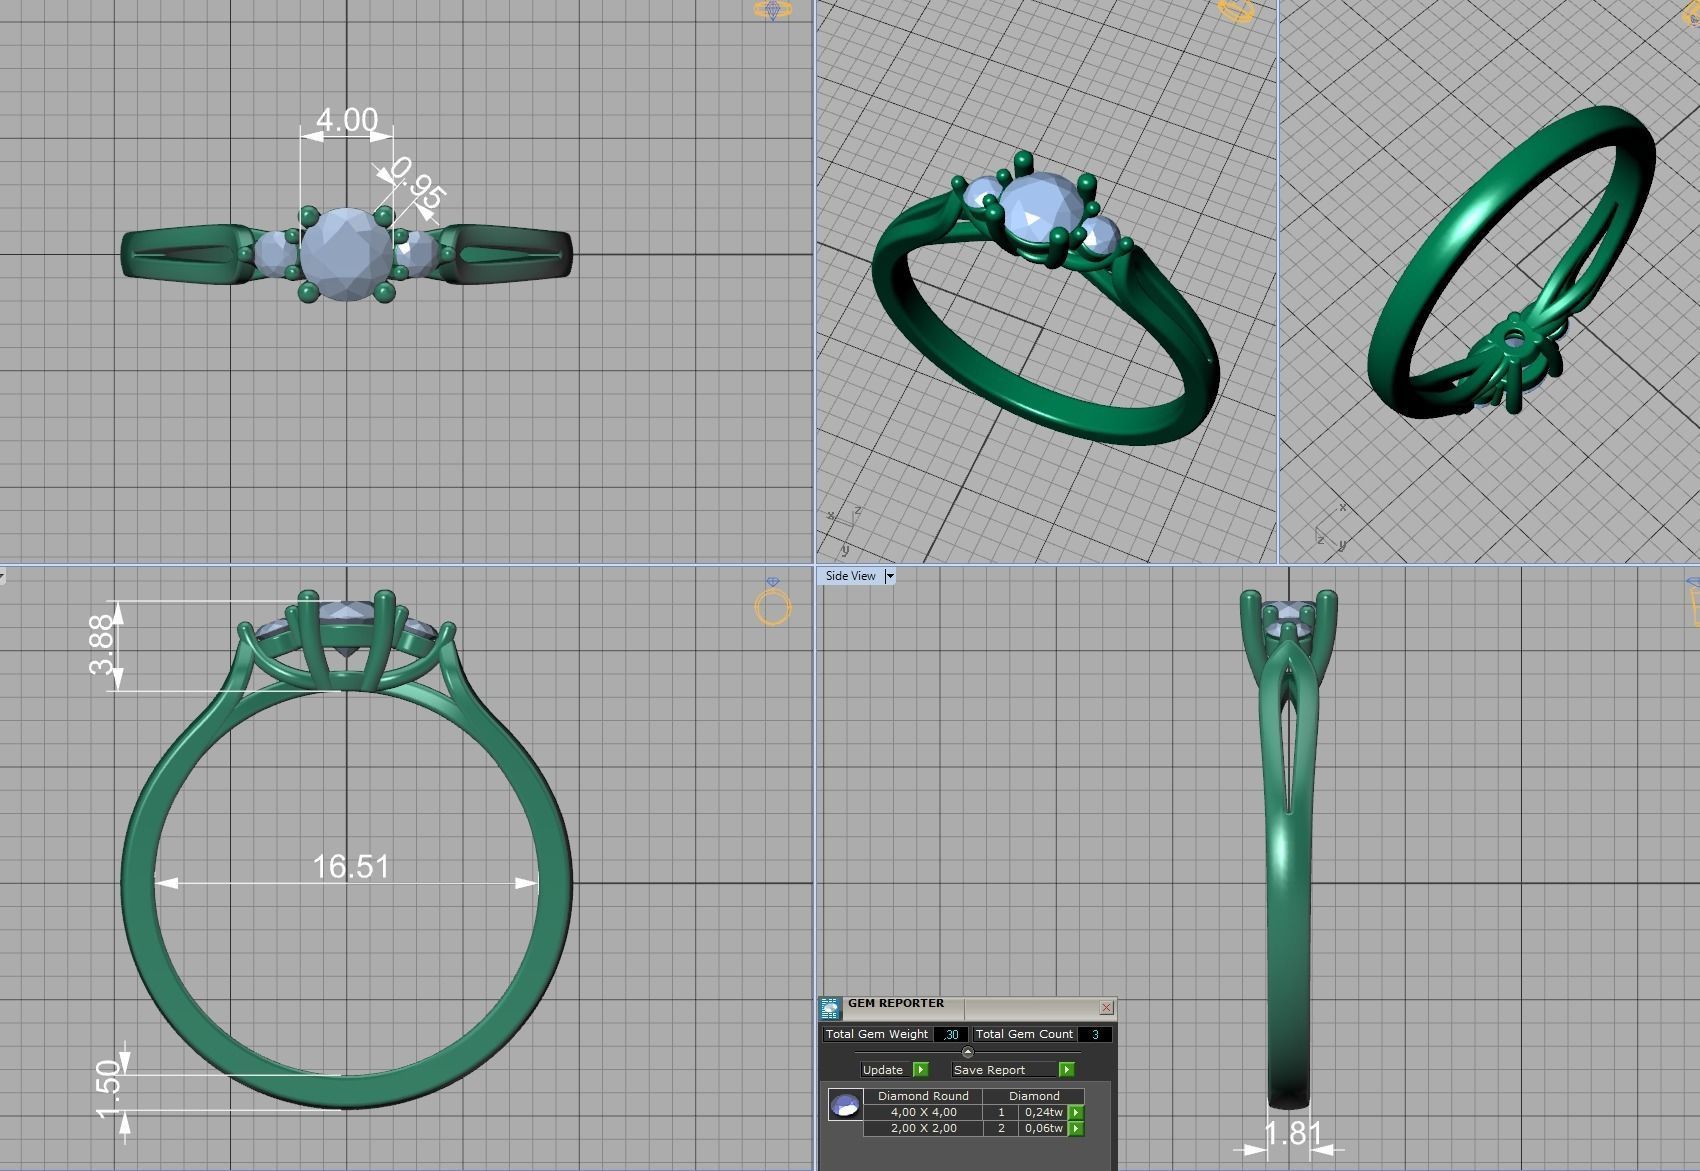
Task: Click the green arrow next to Update
Action: pyautogui.click(x=920, y=1070)
